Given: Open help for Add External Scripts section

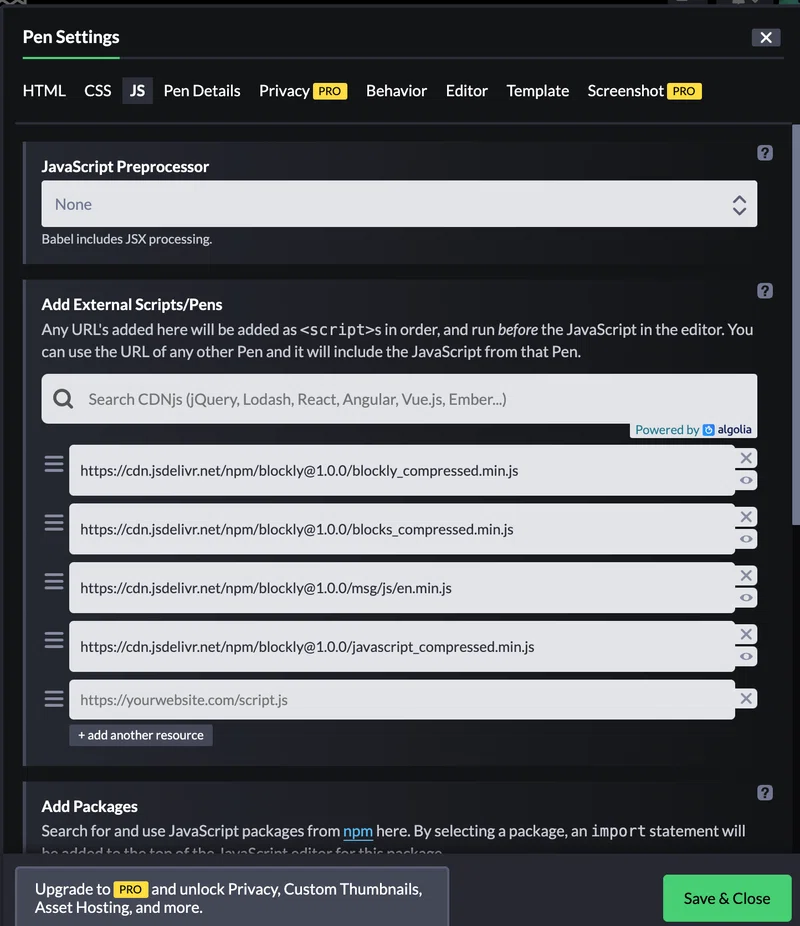Looking at the screenshot, I should 765,291.
